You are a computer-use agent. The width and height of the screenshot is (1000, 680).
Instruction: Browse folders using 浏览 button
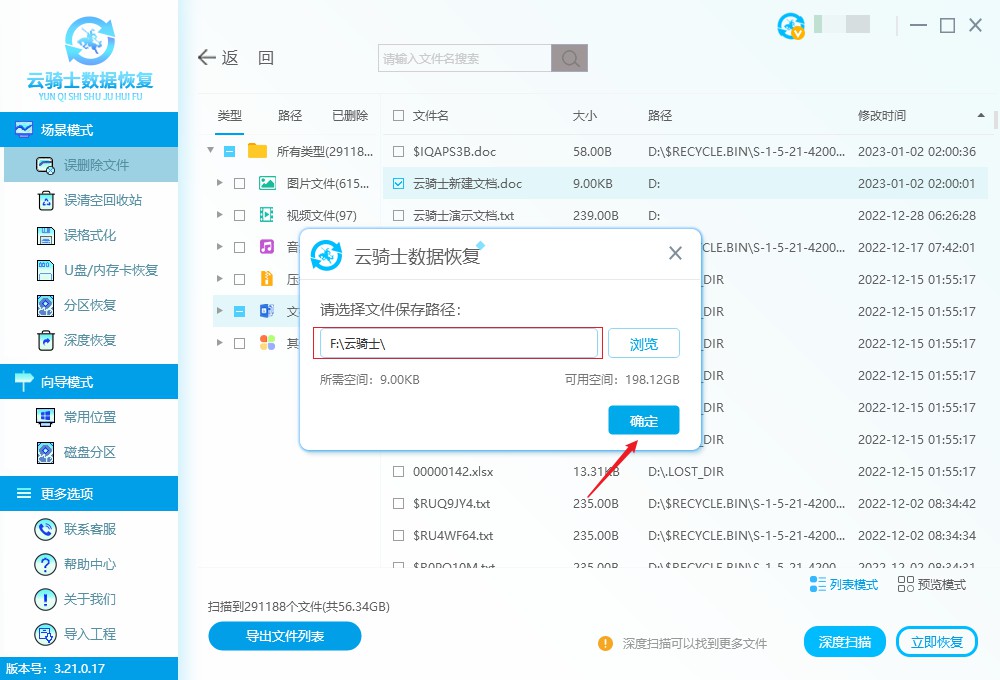[643, 343]
